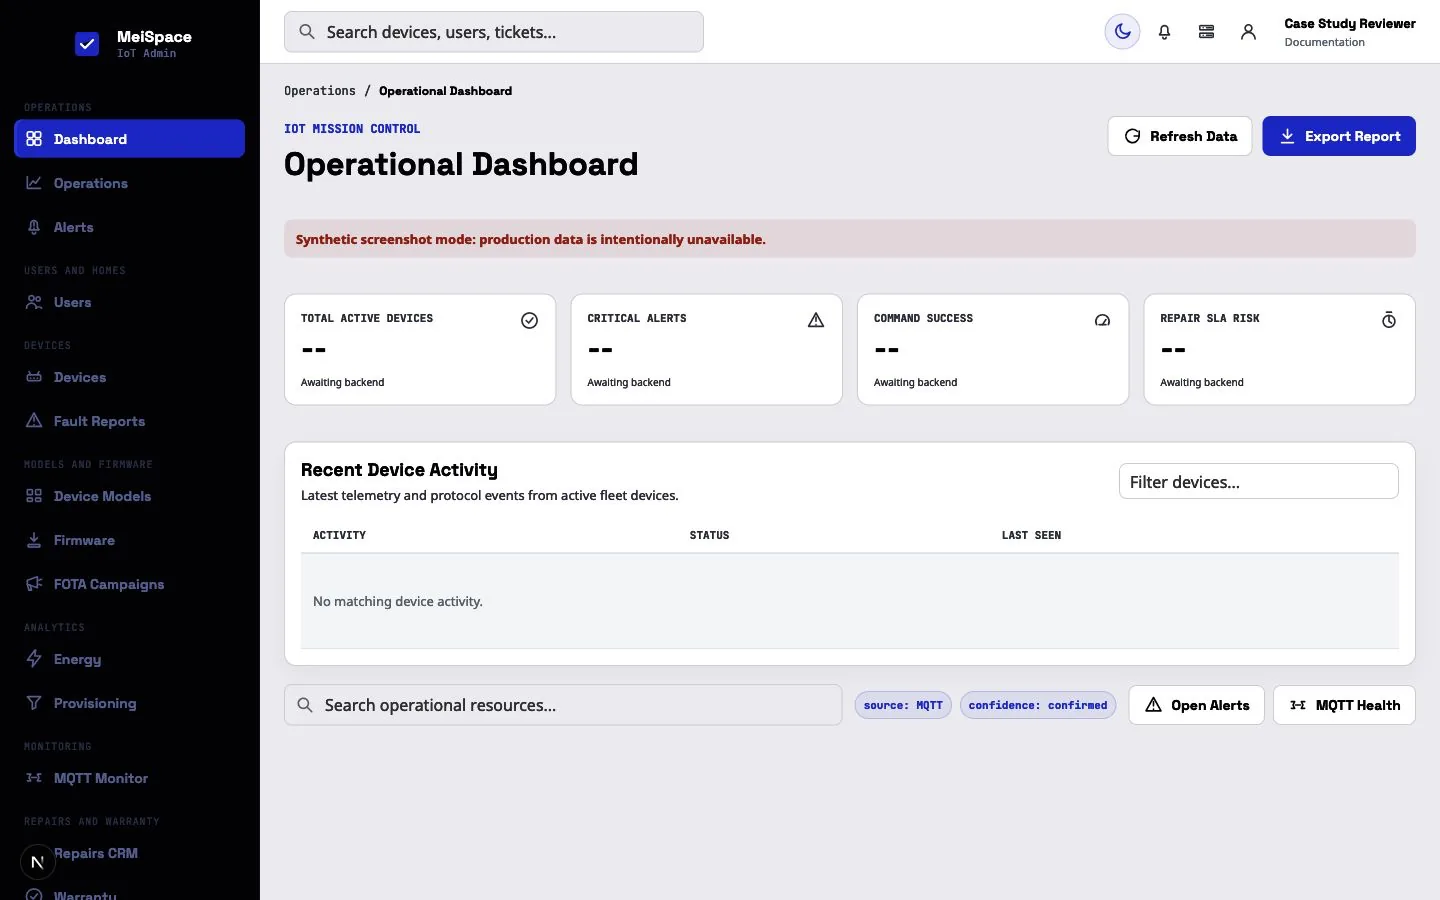
Task: Click the confidence: confirmed tag
Action: (x=1038, y=705)
